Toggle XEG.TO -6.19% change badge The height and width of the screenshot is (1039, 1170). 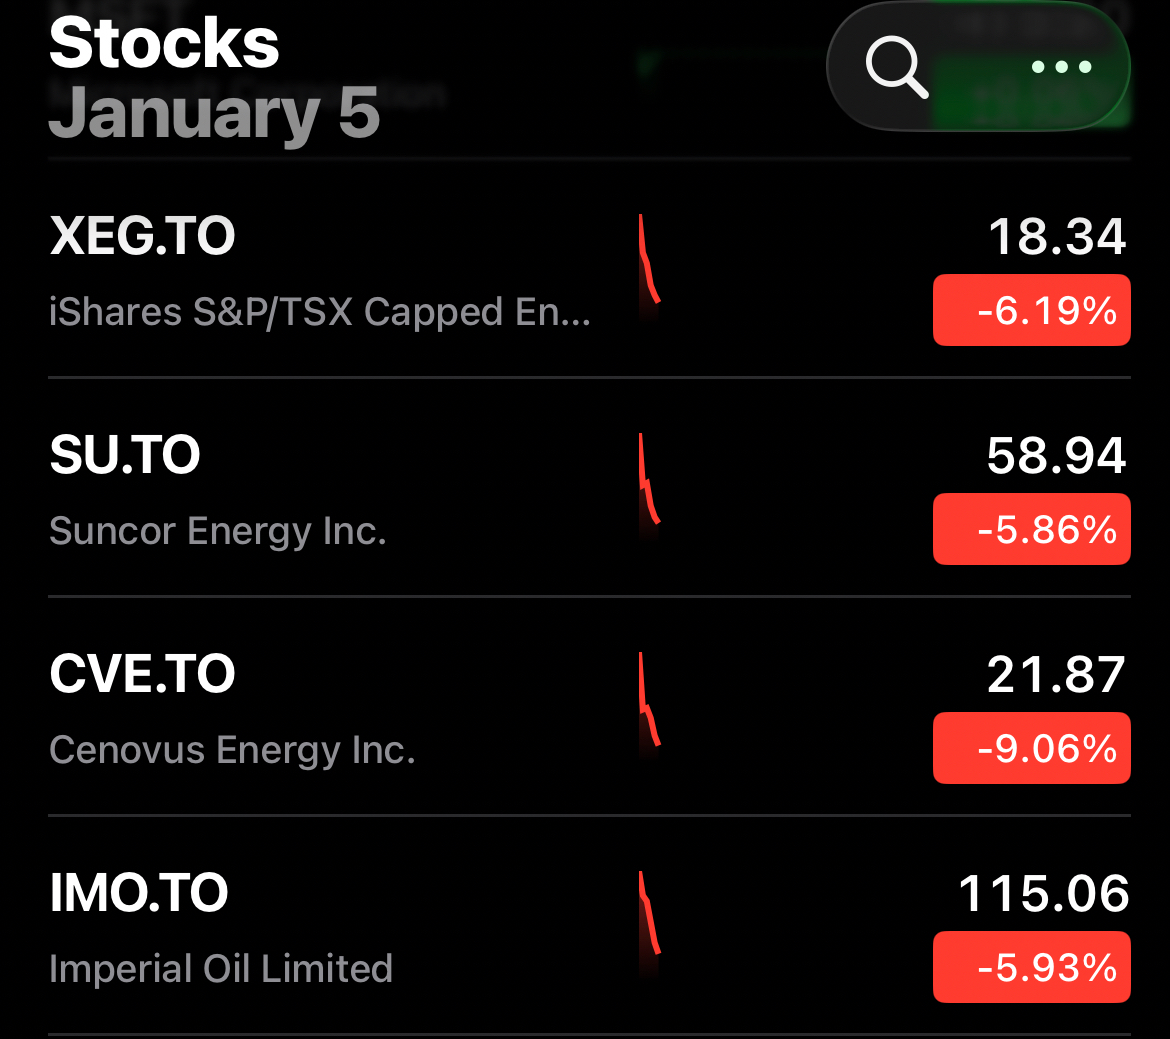click(x=1031, y=311)
